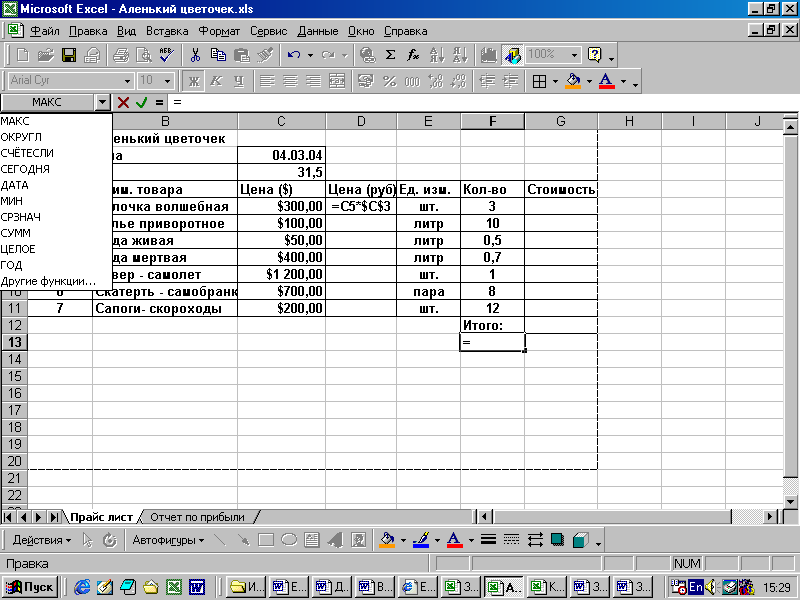The width and height of the screenshot is (800, 600).
Task: Undo the last action
Action: [294, 55]
